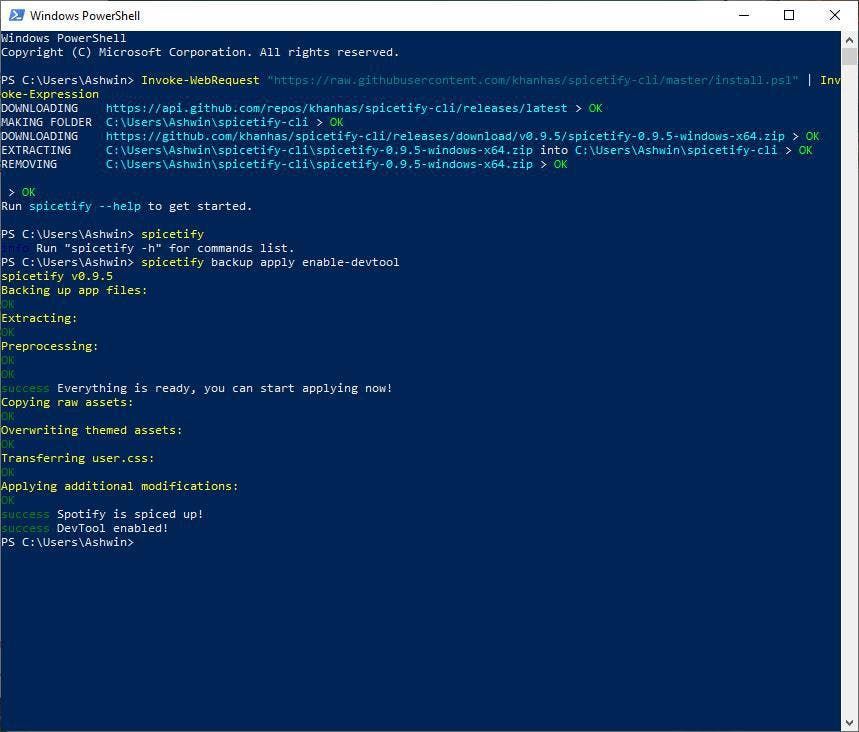The height and width of the screenshot is (732, 859).
Task: Close the Windows PowerShell window
Action: click(834, 15)
